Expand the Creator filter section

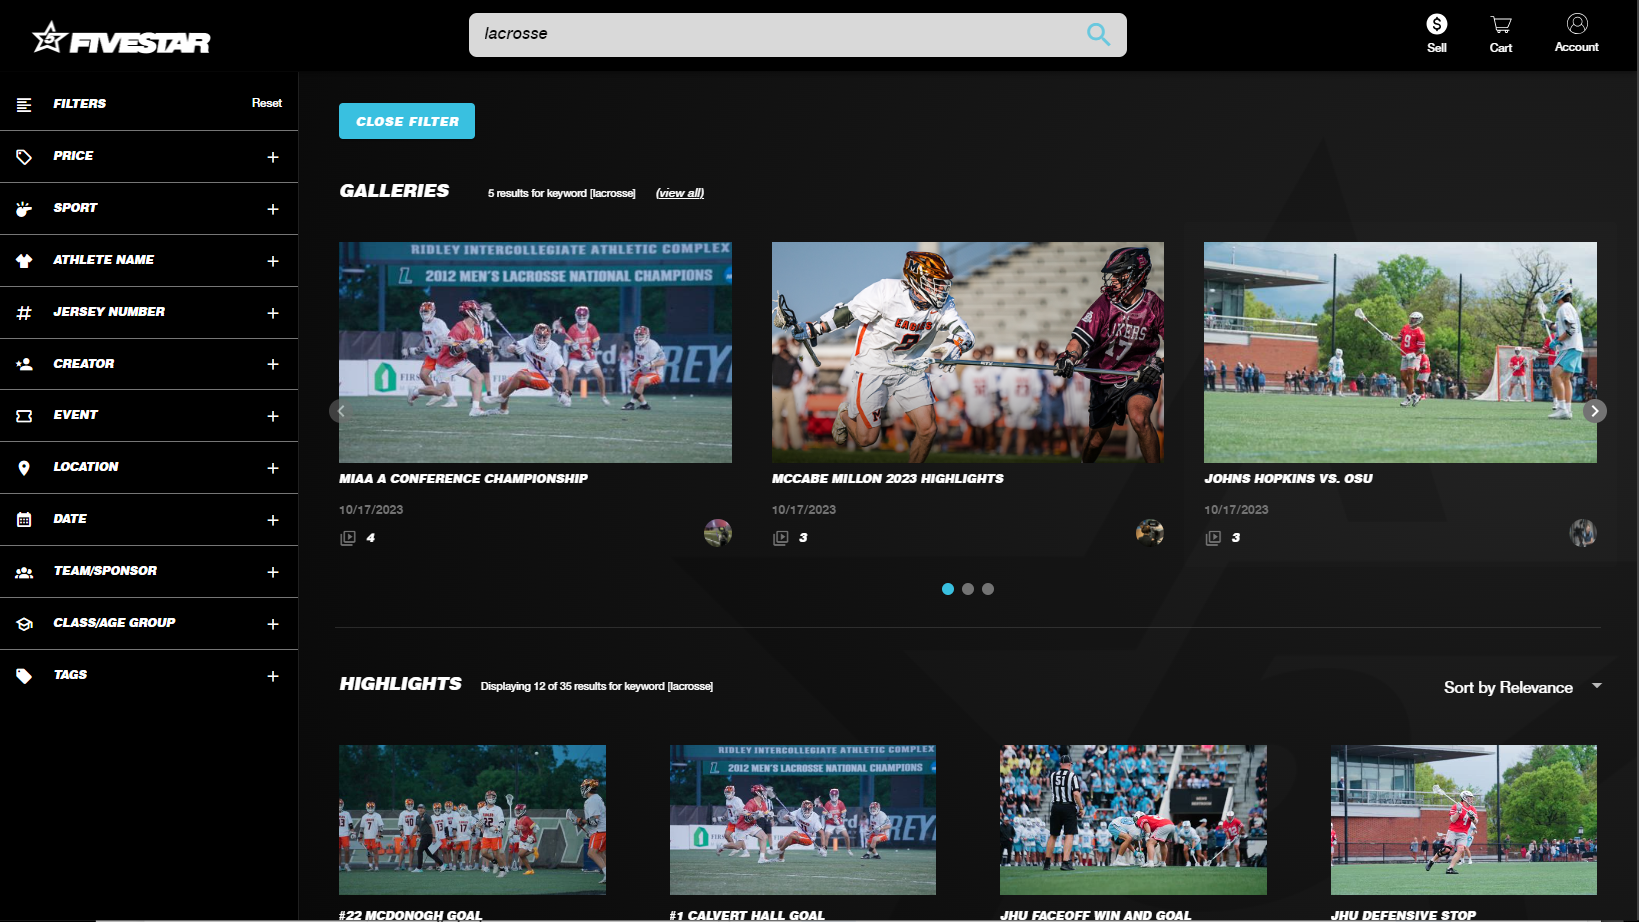[x=273, y=364]
